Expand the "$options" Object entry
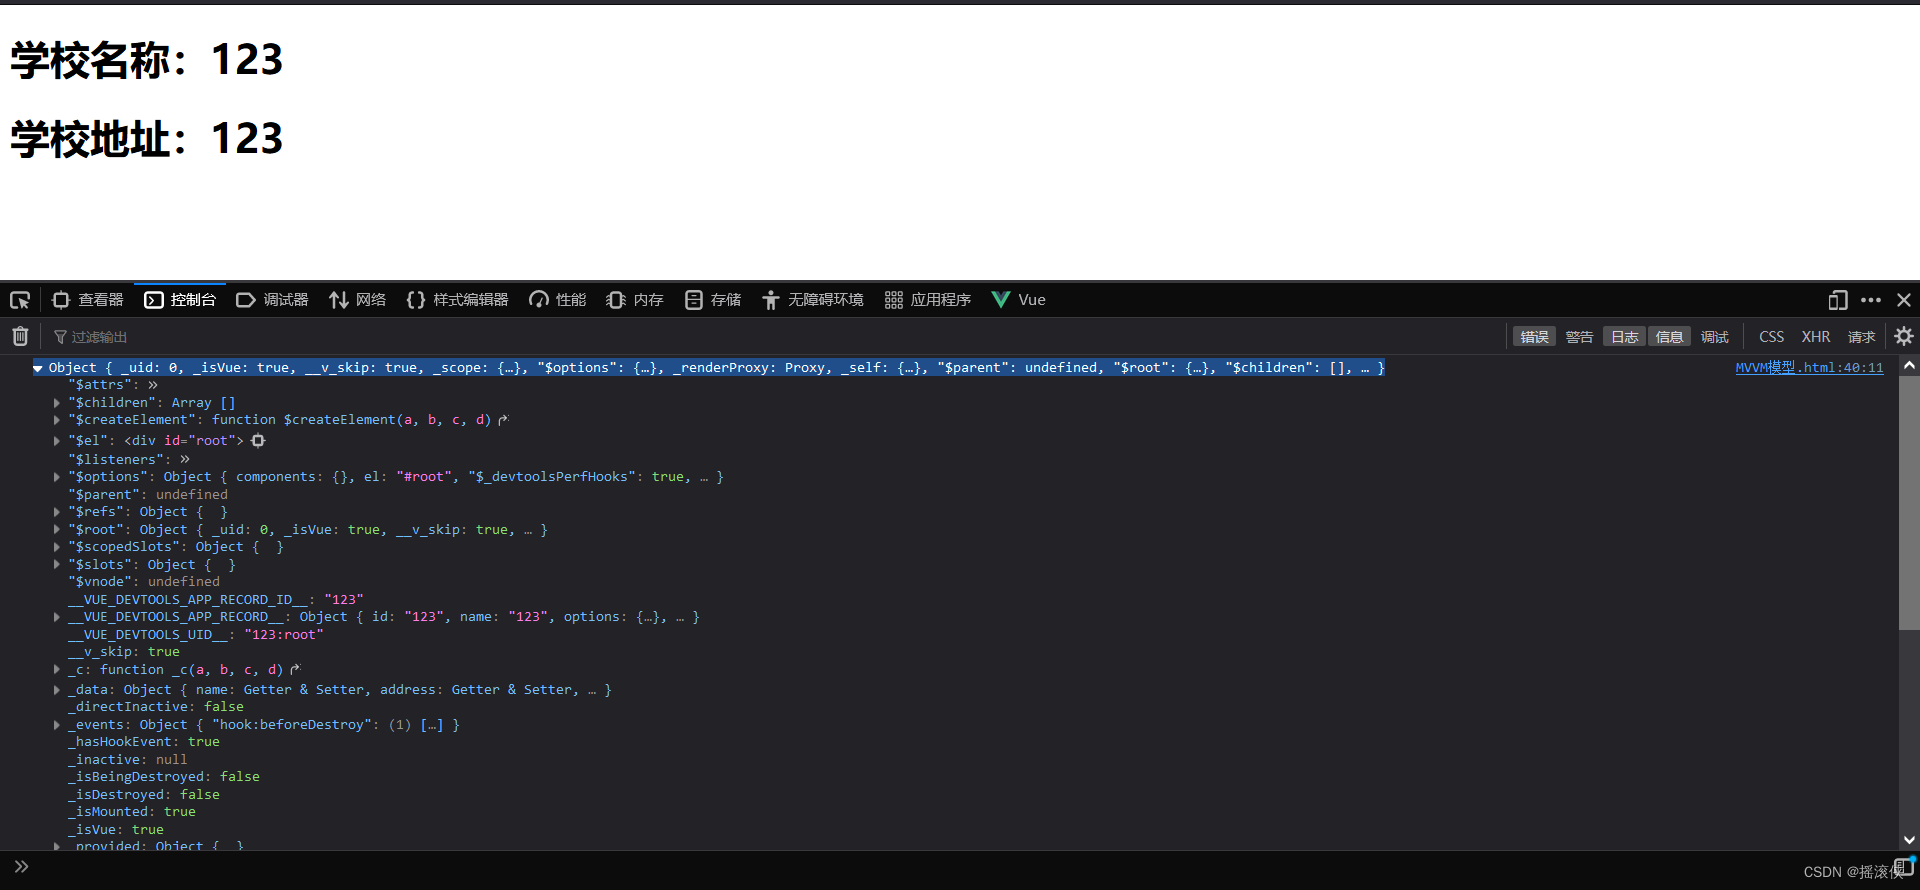The width and height of the screenshot is (1920, 890). pyautogui.click(x=57, y=477)
